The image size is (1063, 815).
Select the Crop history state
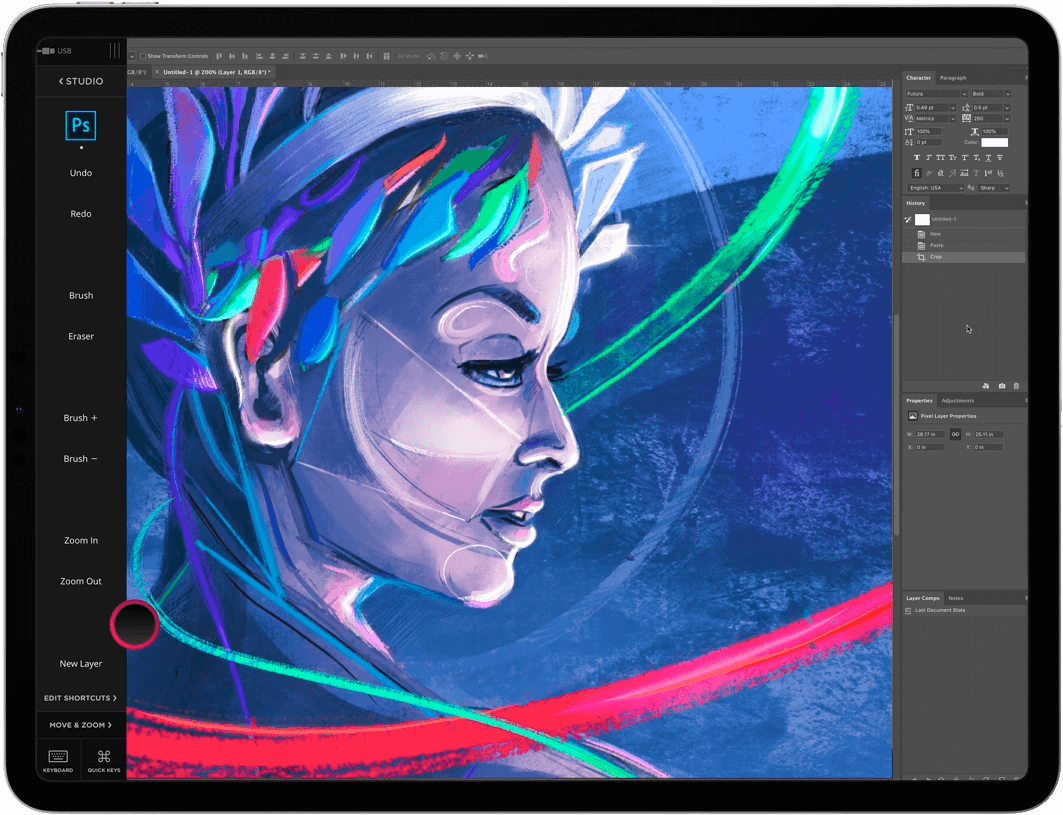click(x=963, y=257)
